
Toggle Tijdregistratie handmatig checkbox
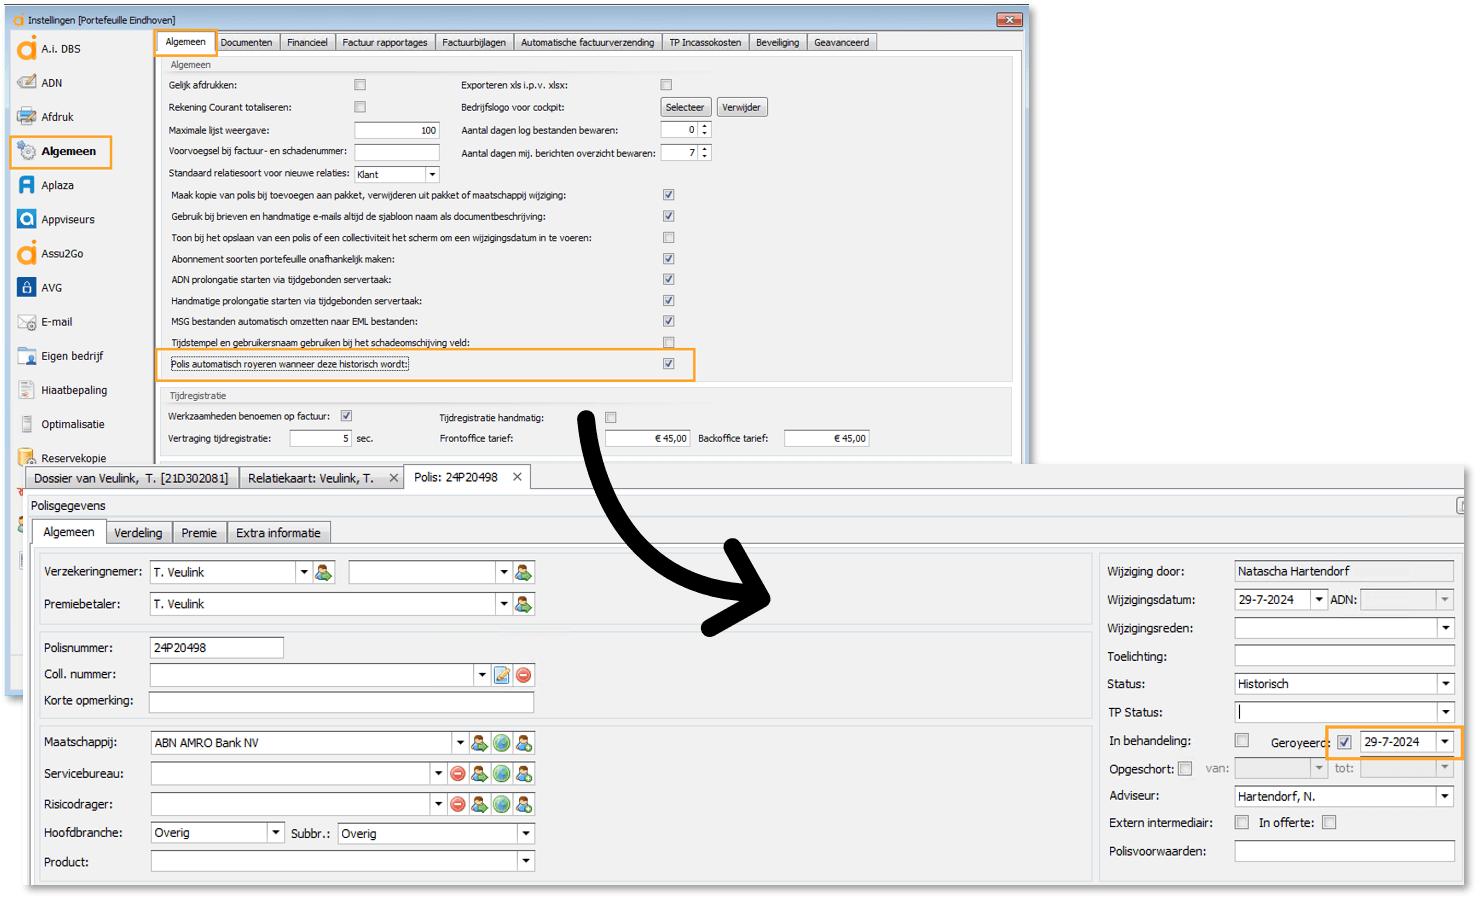[611, 417]
